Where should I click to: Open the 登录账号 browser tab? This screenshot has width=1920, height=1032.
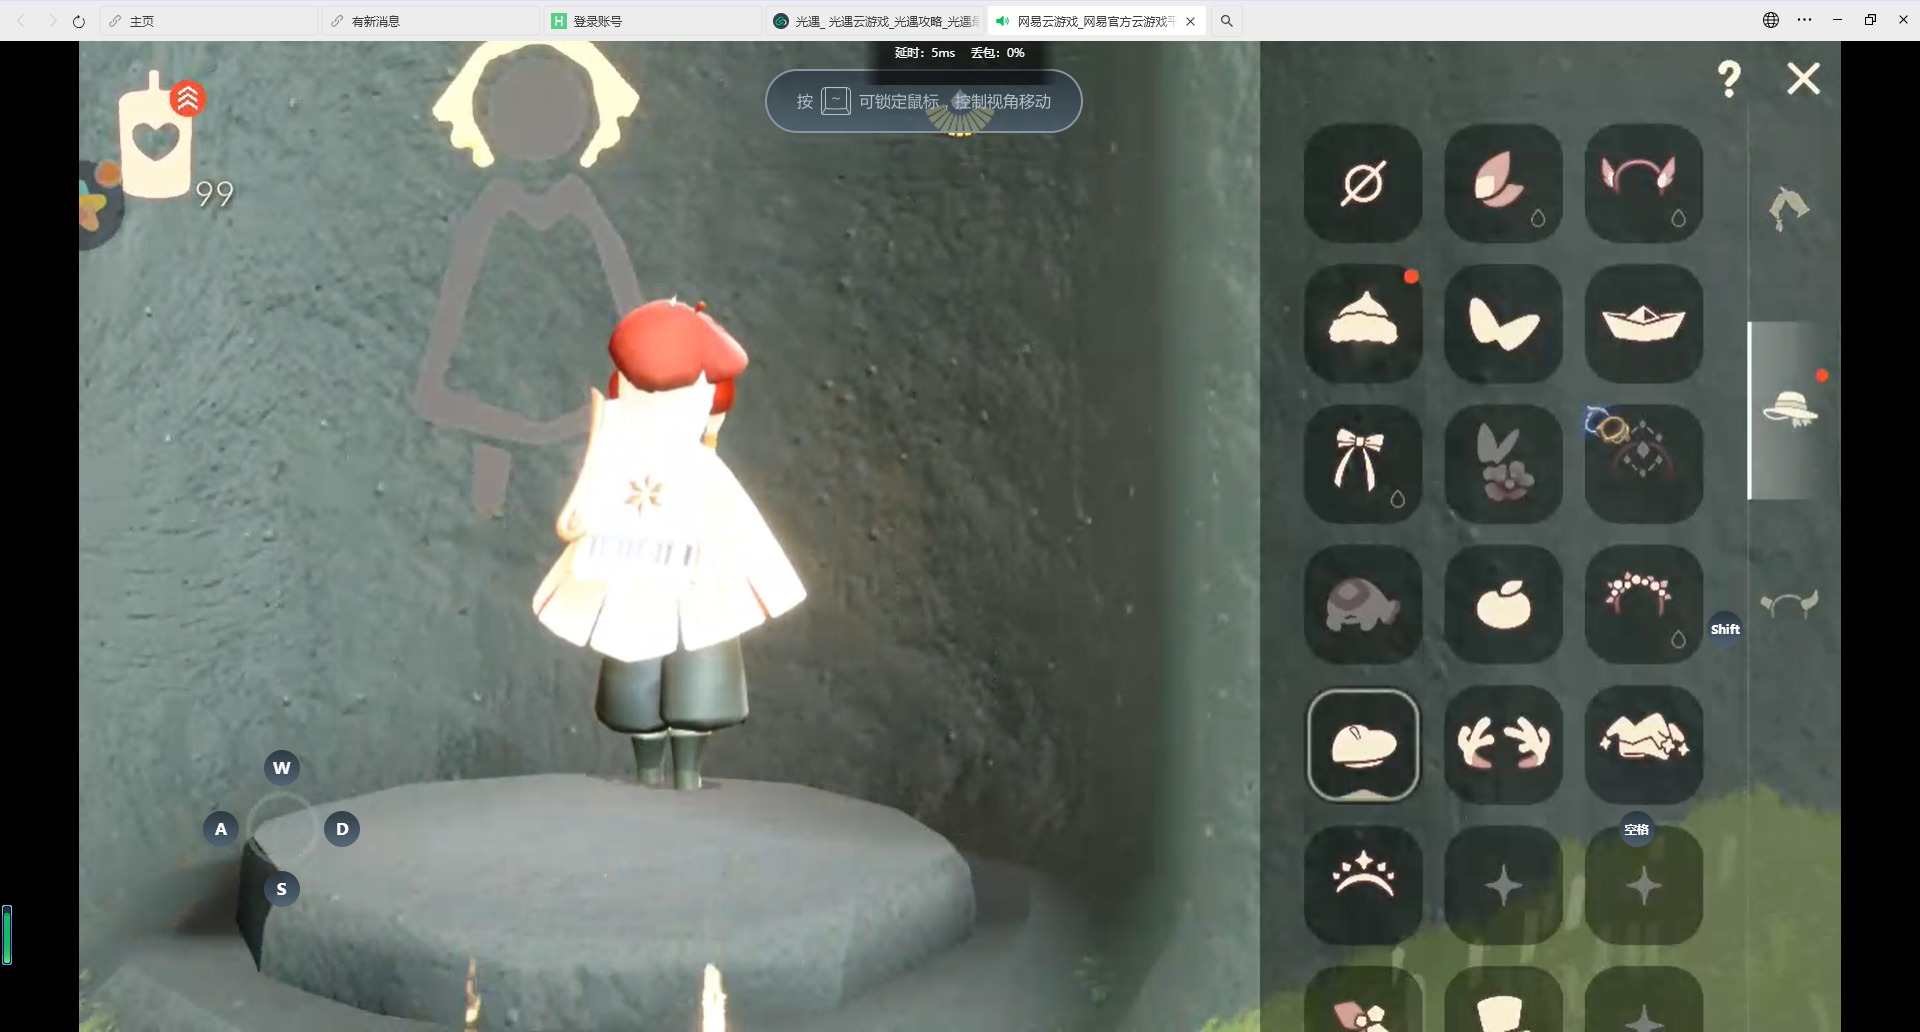point(655,21)
